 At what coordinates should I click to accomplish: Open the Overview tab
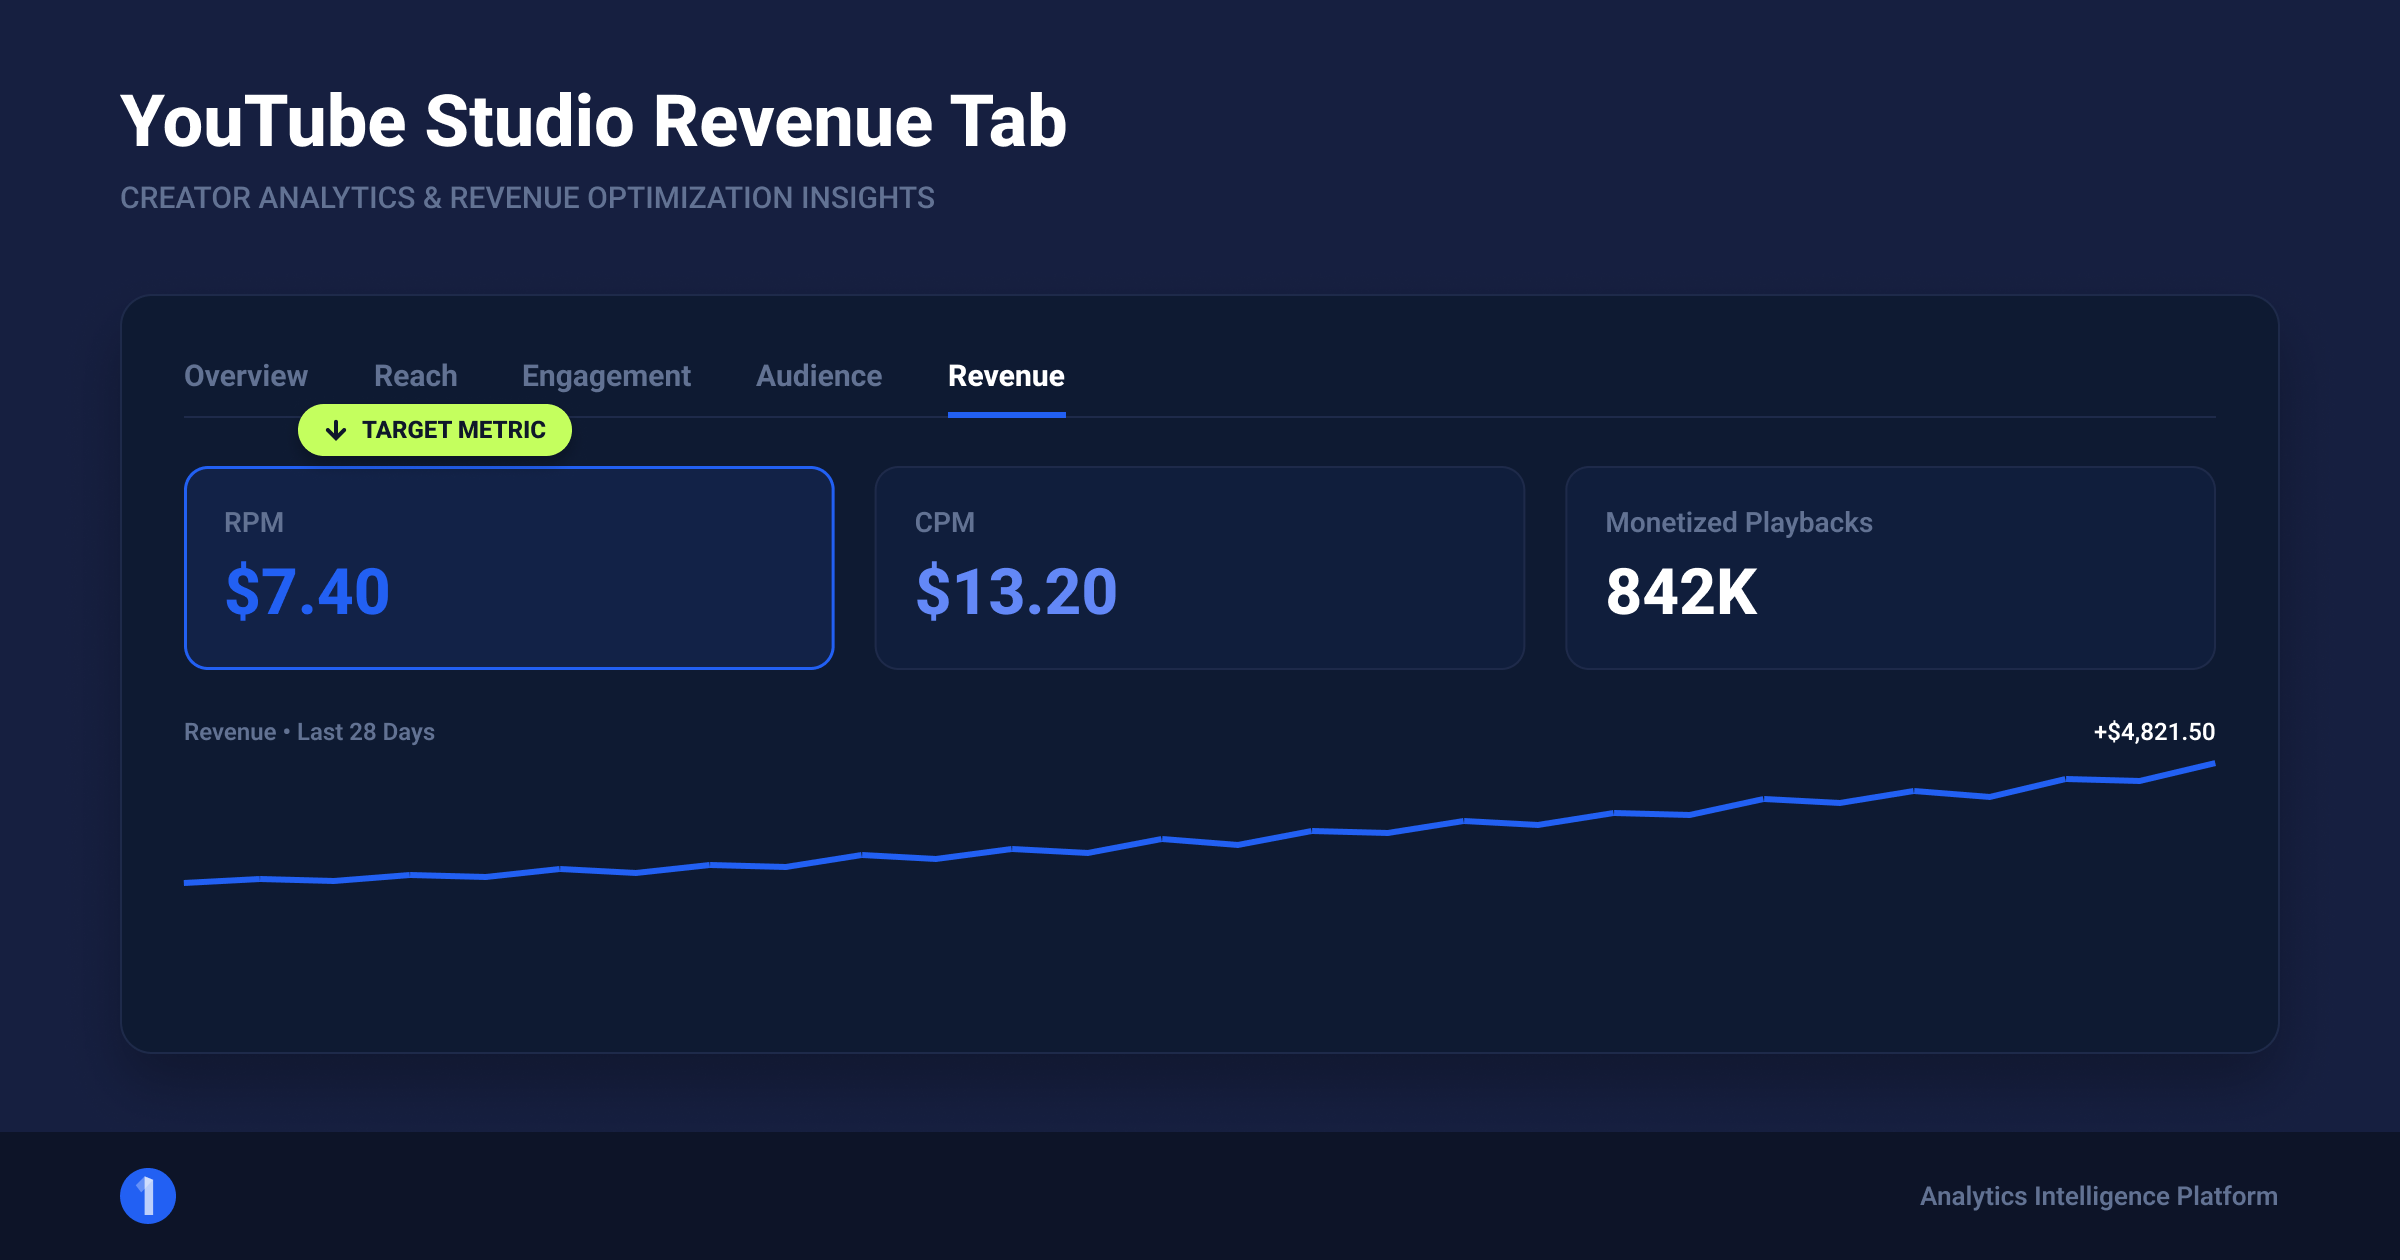[x=246, y=376]
